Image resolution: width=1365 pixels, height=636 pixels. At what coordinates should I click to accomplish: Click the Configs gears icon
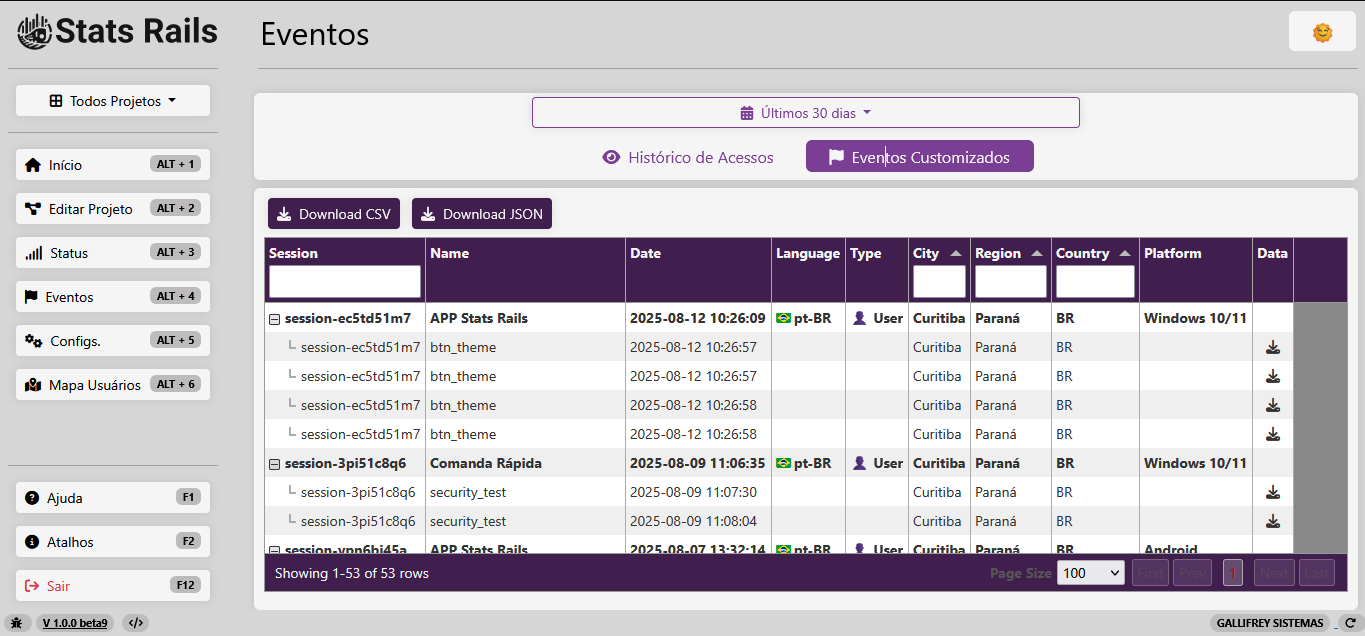point(33,341)
